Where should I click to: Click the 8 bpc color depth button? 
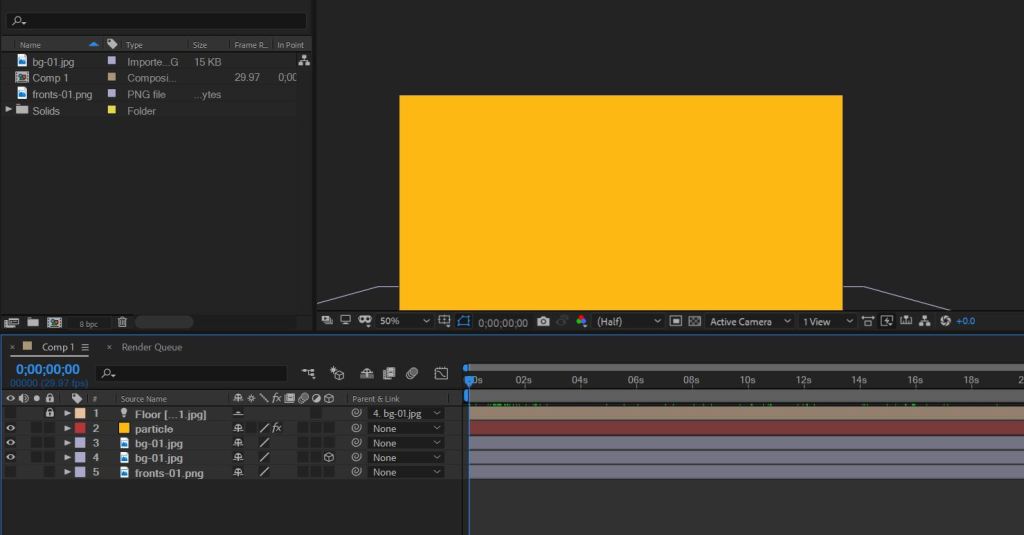(89, 323)
